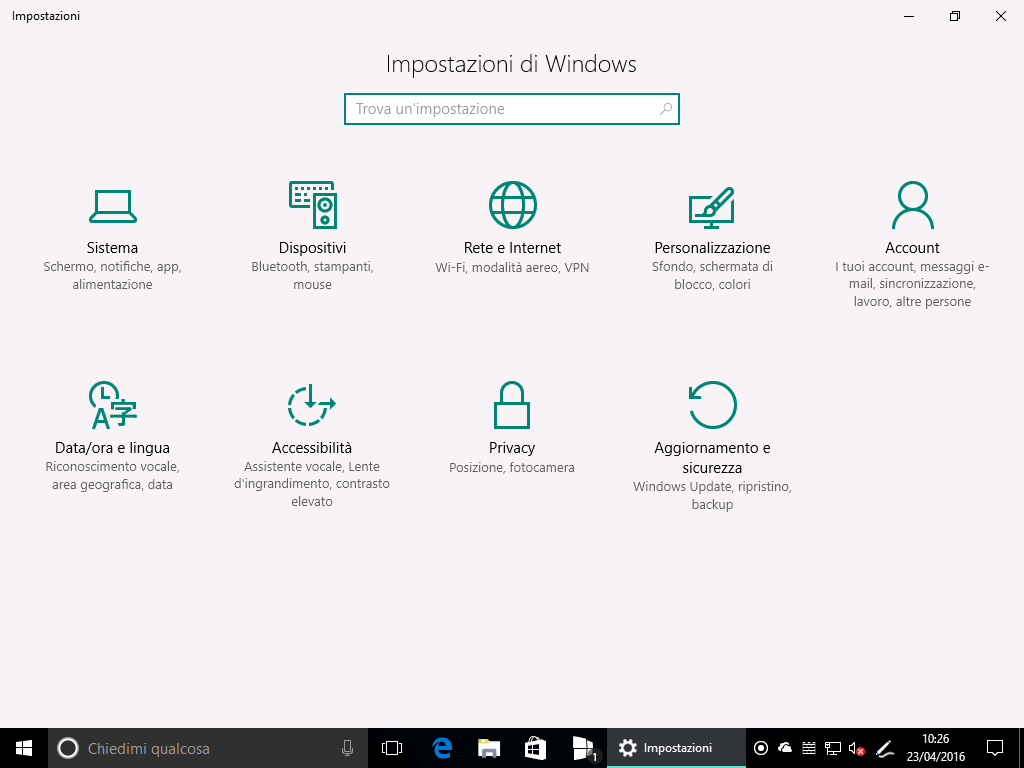This screenshot has height=768, width=1024.
Task: Click the "Aggiornamento e sicurezza" title
Action: (x=712, y=457)
